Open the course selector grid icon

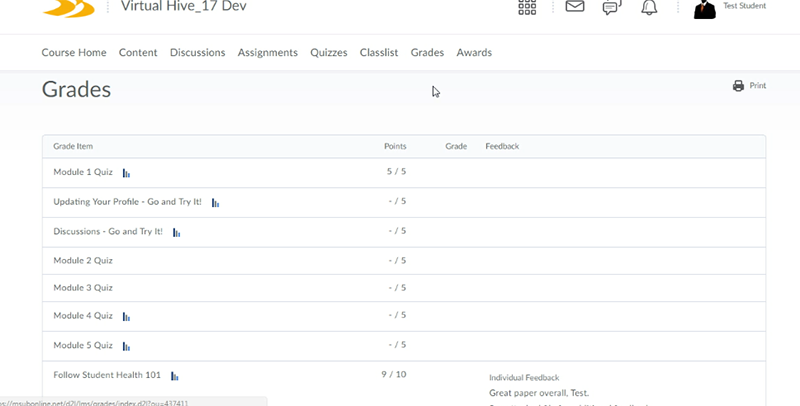point(527,7)
